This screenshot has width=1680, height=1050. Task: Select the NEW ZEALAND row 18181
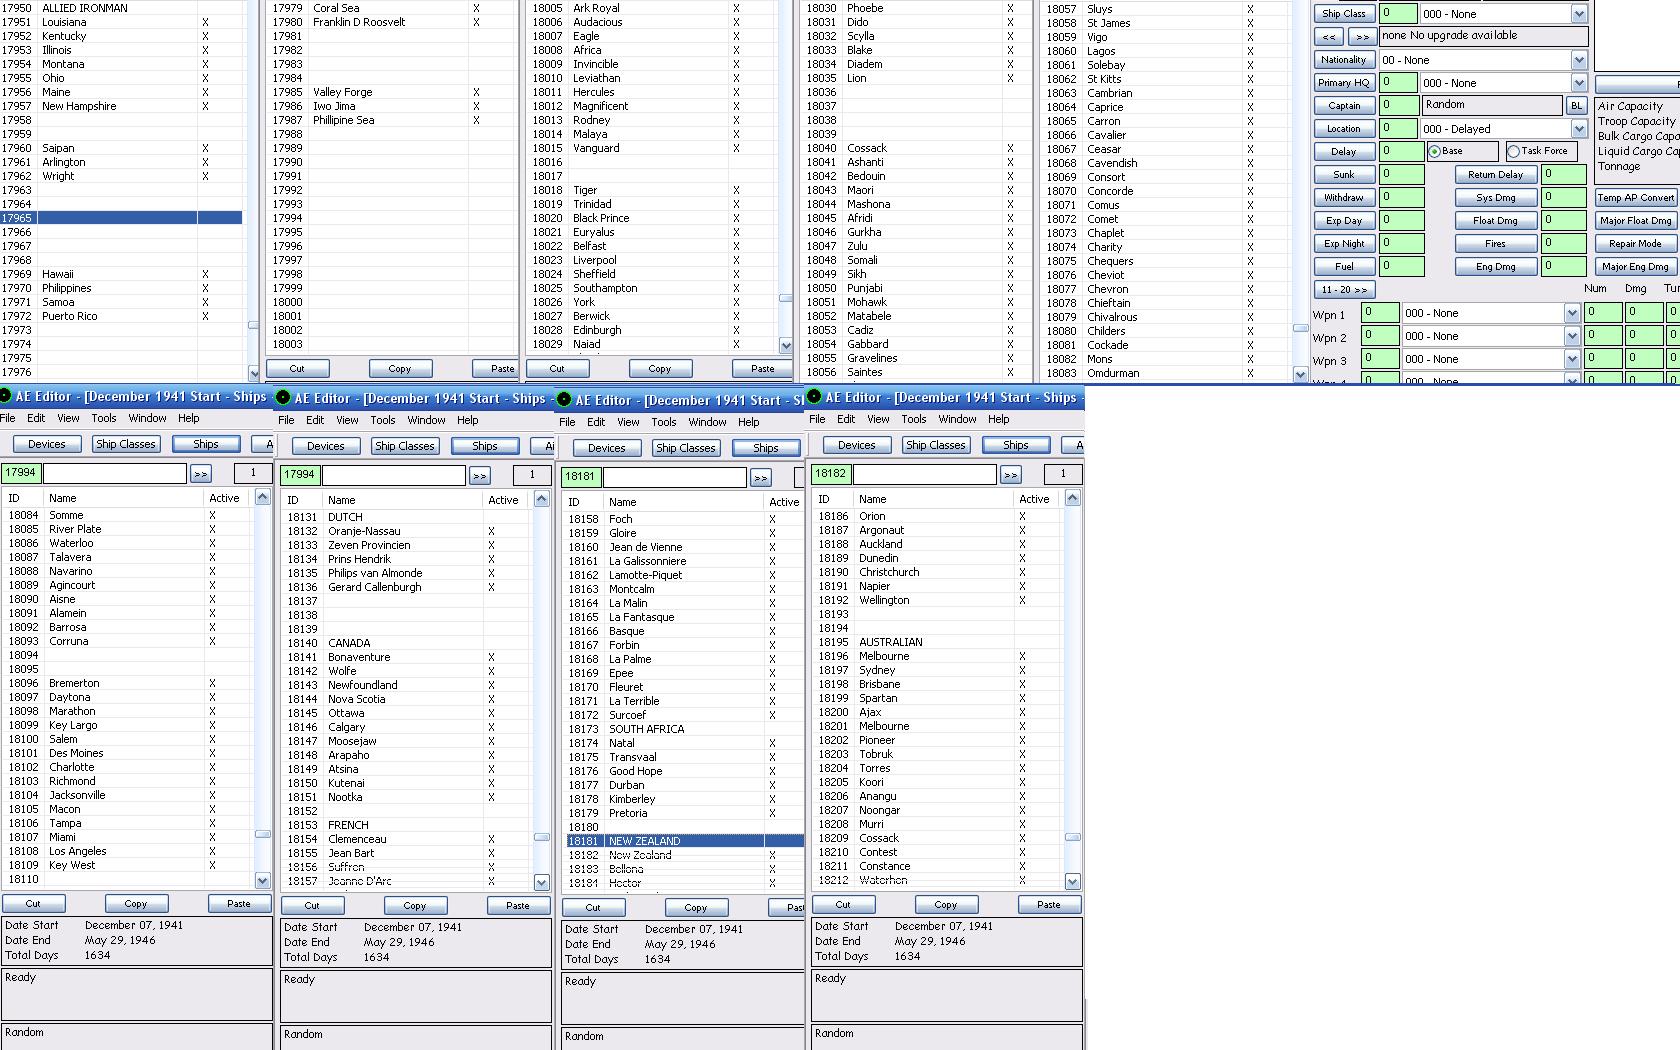pyautogui.click(x=685, y=841)
